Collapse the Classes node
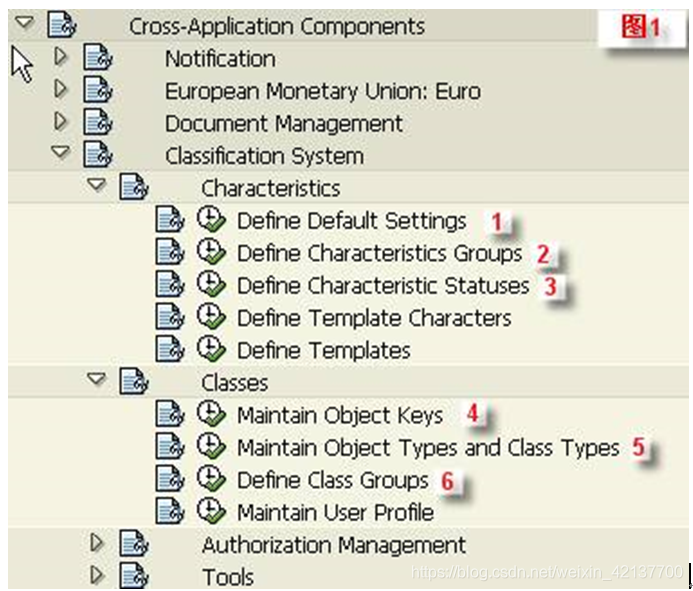This screenshot has width=693, height=591. pyautogui.click(x=96, y=378)
